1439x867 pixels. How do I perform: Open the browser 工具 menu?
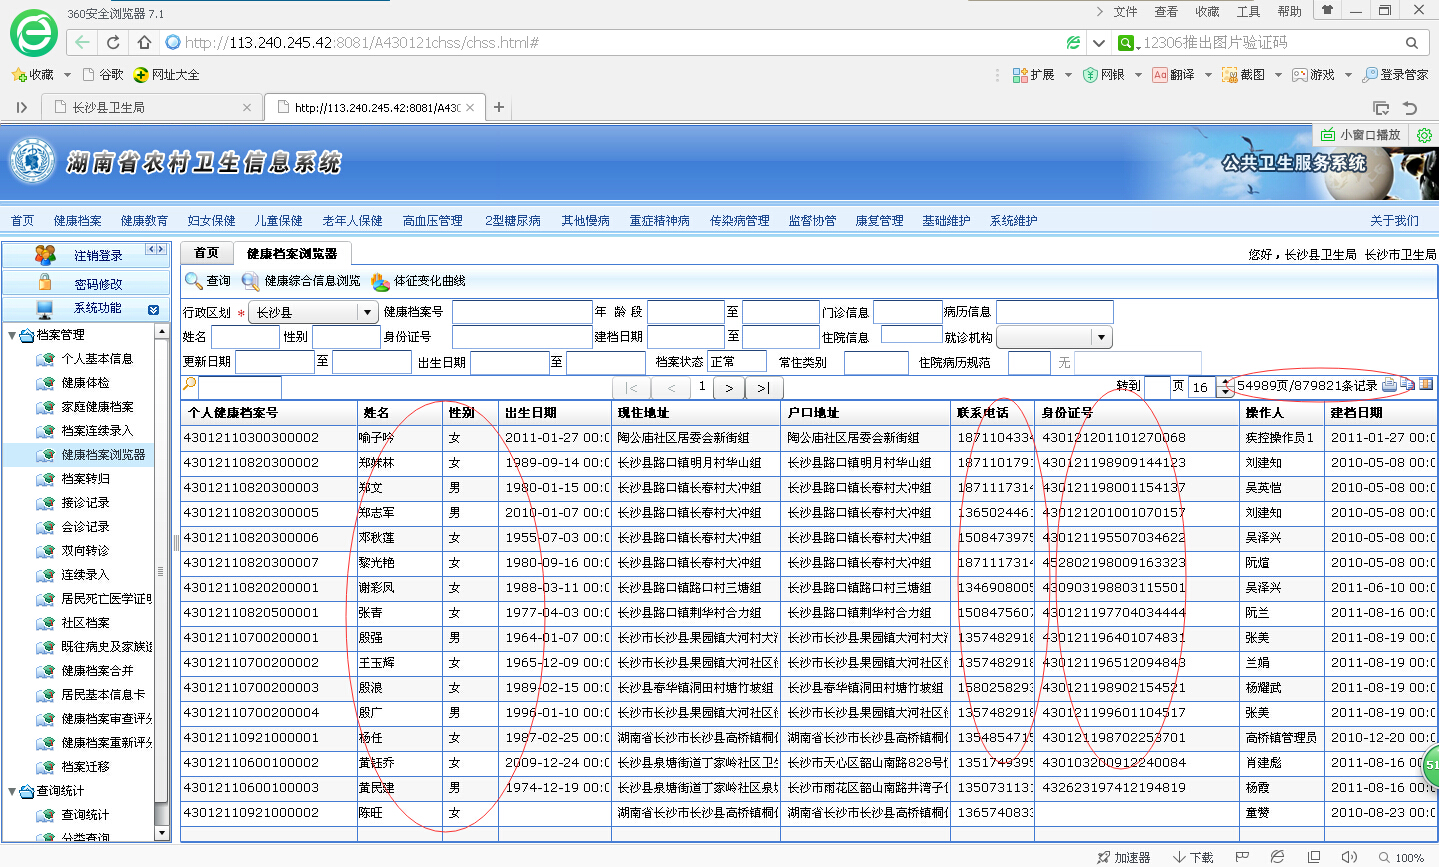pos(1248,12)
